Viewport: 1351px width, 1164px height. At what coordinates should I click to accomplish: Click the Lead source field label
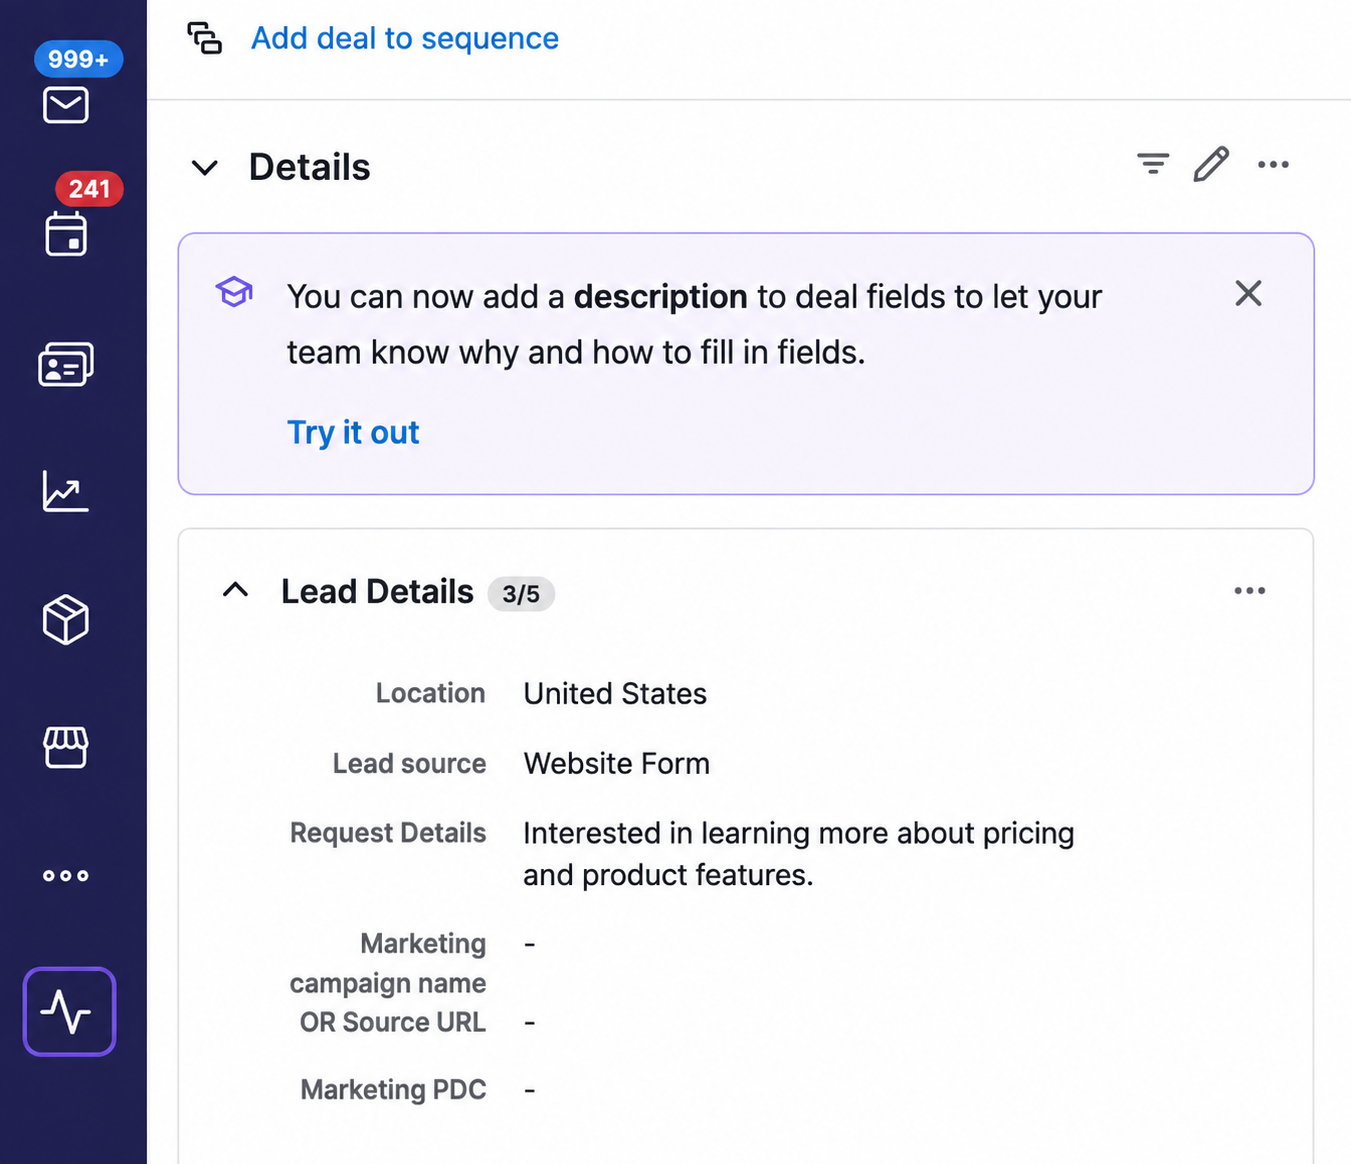pyautogui.click(x=409, y=763)
